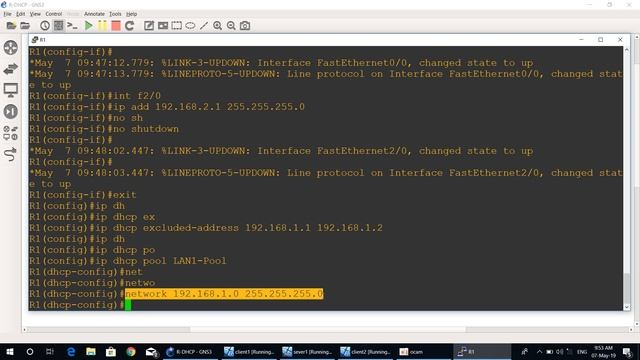Image resolution: width=640 pixels, height=360 pixels.
Task: Open the Help menu
Action: tap(131, 14)
